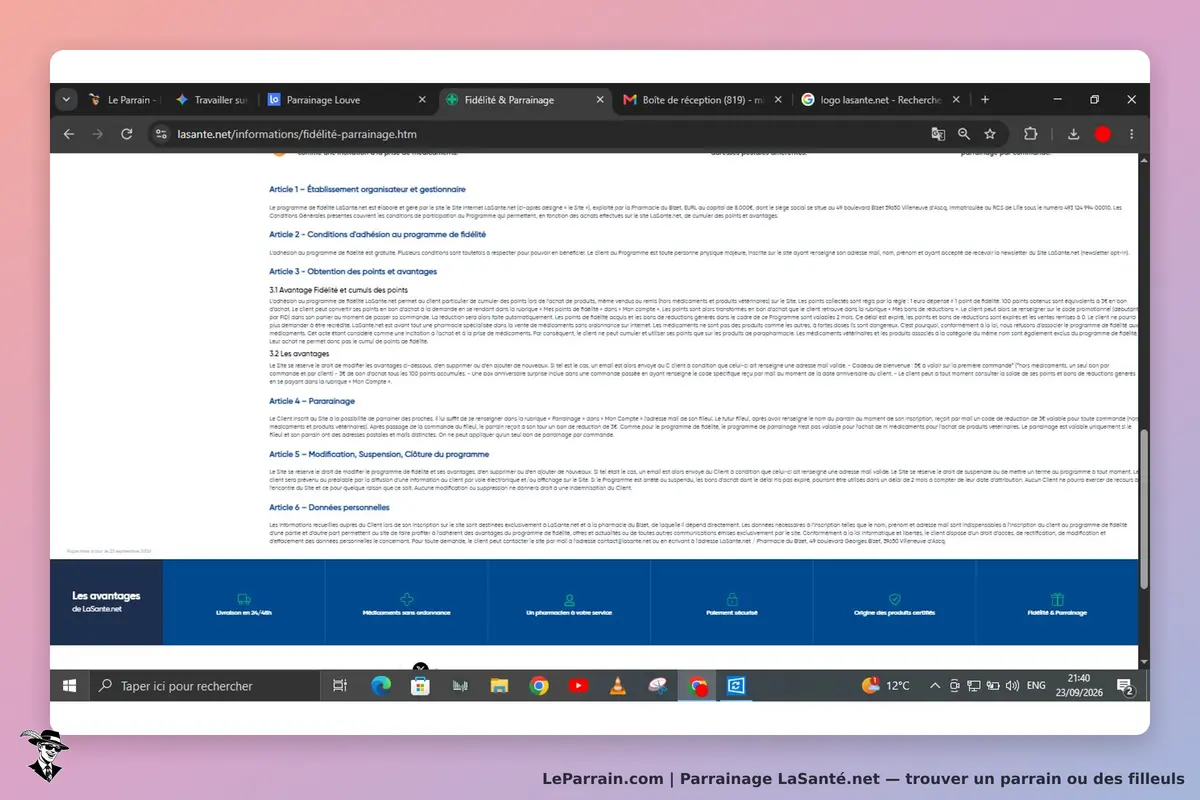Switch the ENG input language indicator
Image resolution: width=1200 pixels, height=800 pixels.
click(x=1036, y=686)
